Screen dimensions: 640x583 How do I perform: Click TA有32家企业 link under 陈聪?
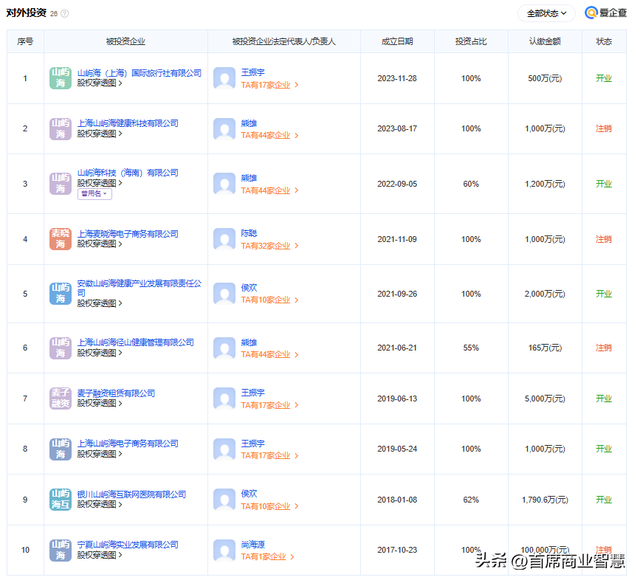[269, 246]
